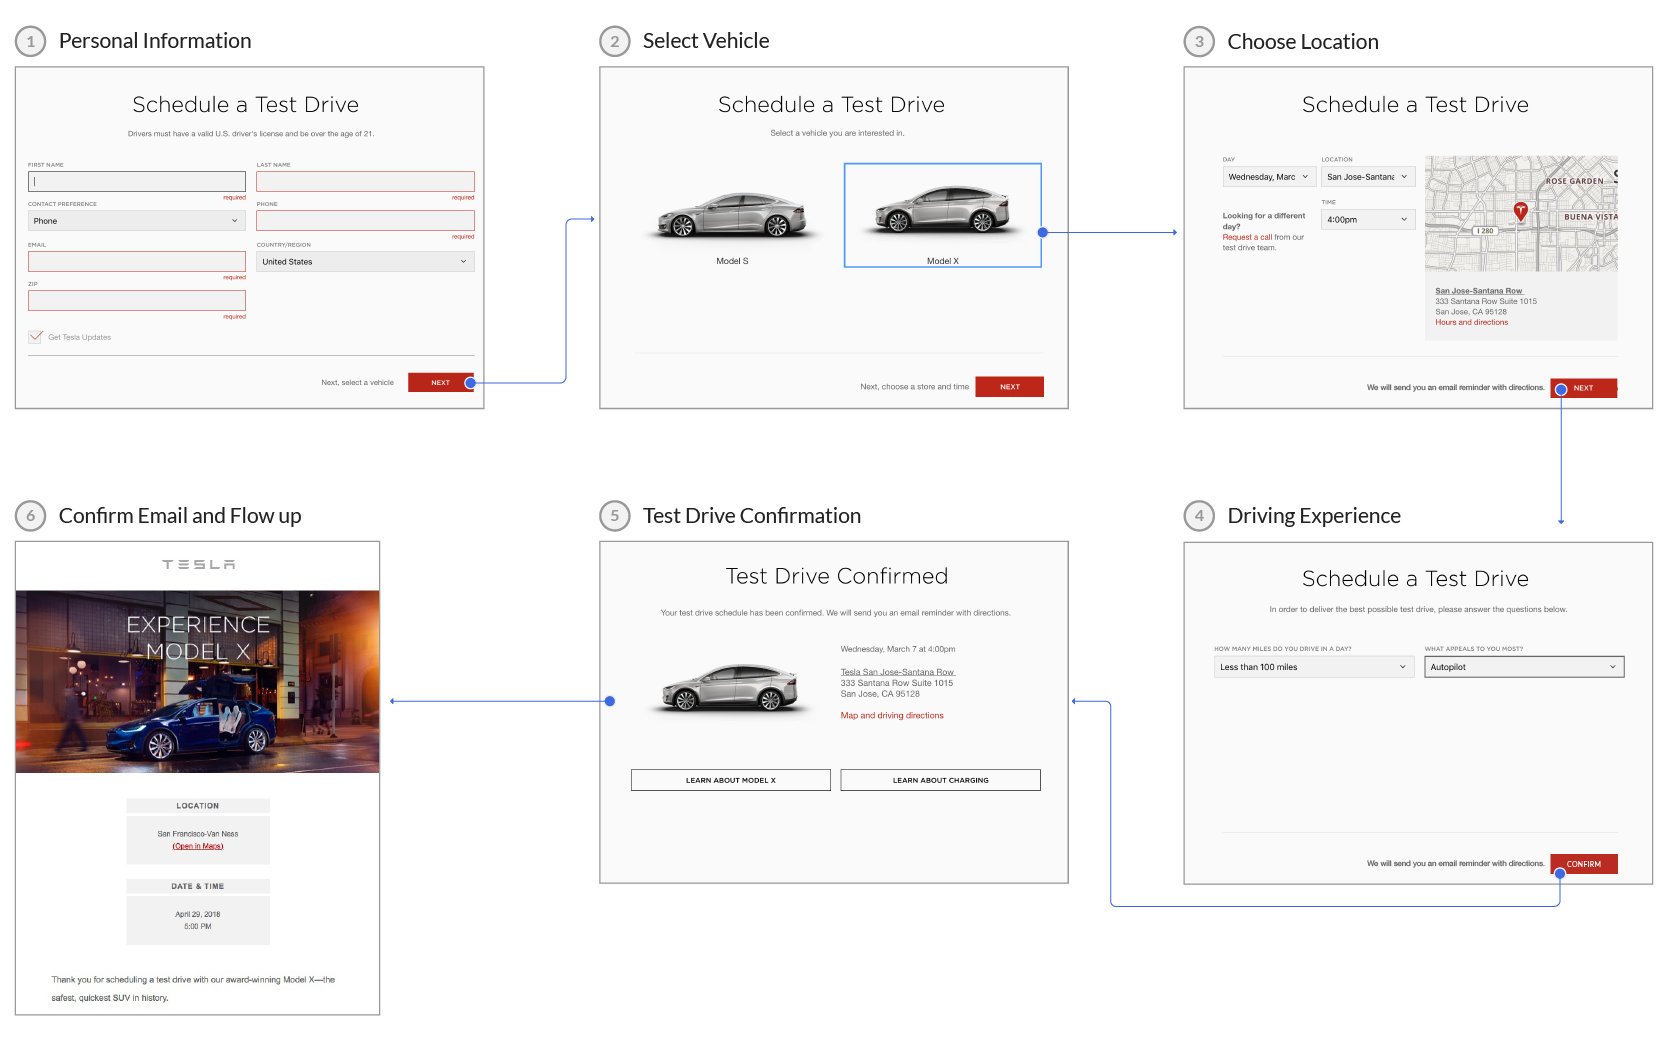This screenshot has width=1668, height=1043.
Task: Click the April 29, 2018 date text
Action: (x=198, y=914)
